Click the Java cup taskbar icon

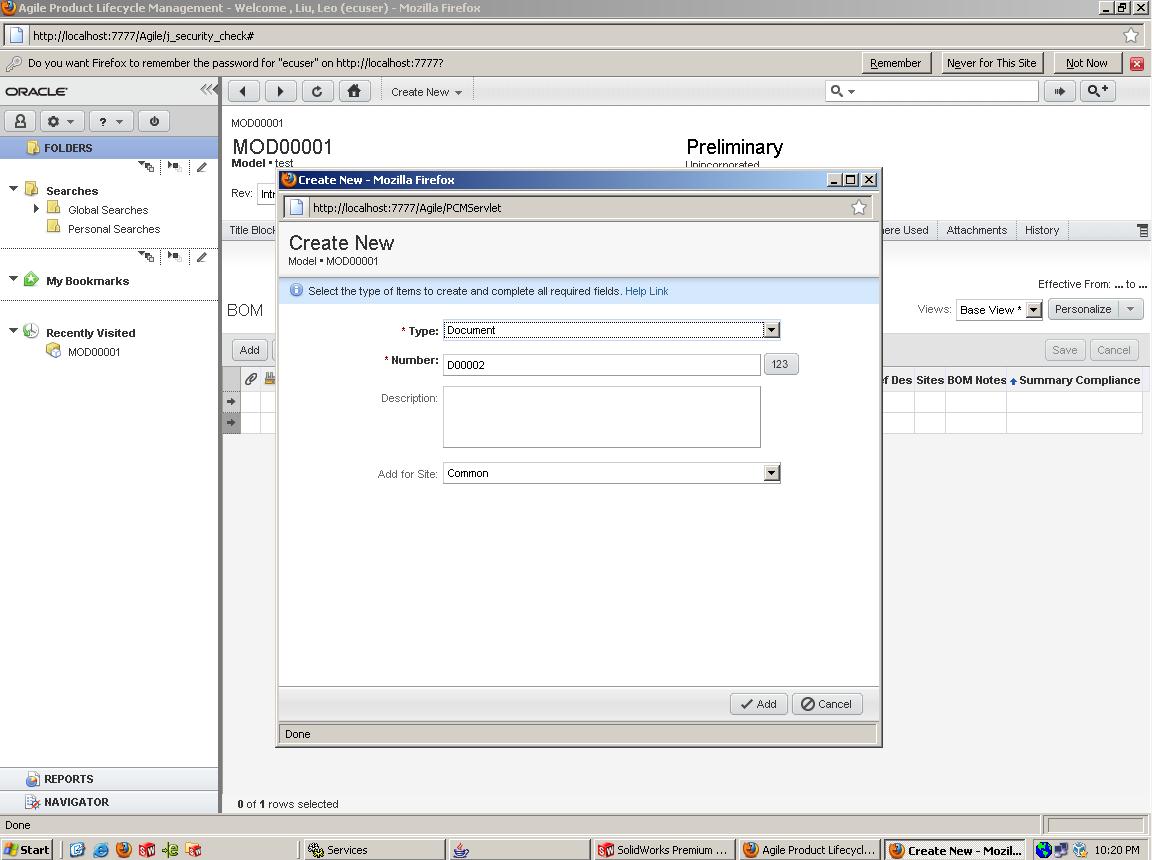click(461, 850)
